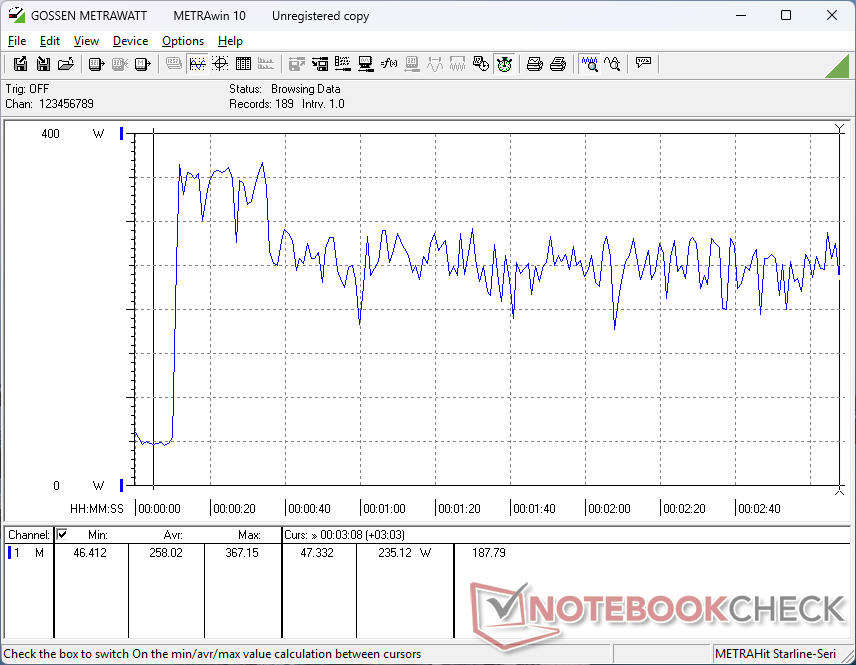The height and width of the screenshot is (665, 856).
Task: Click the f(x) math function icon
Action: point(389,64)
